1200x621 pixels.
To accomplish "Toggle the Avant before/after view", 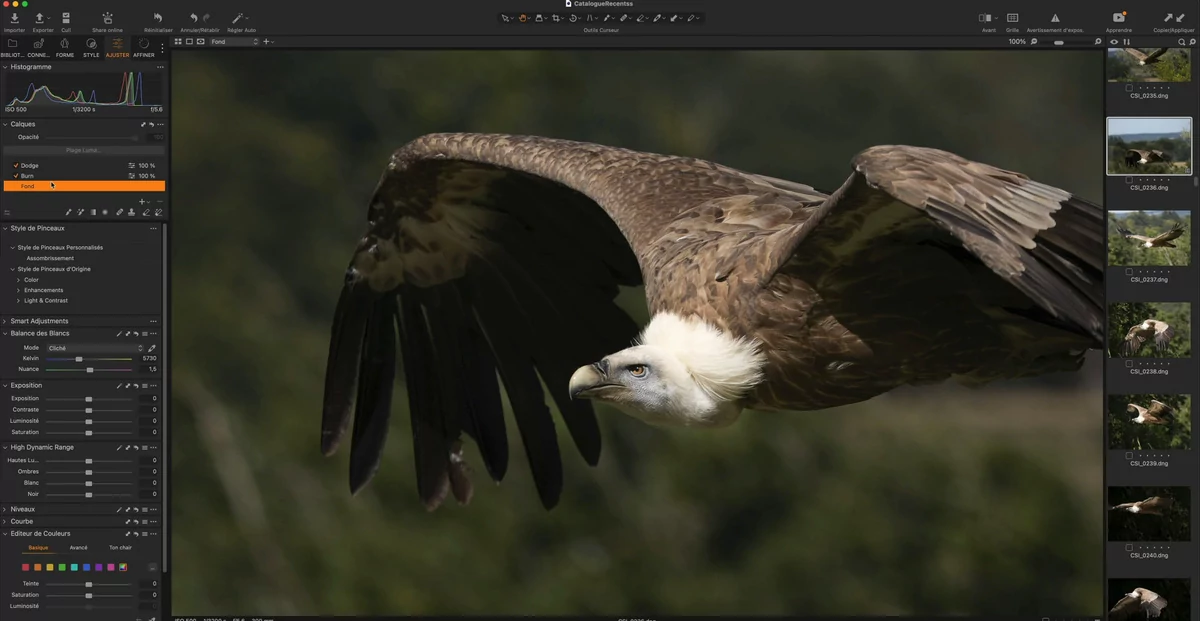I will [x=985, y=18].
